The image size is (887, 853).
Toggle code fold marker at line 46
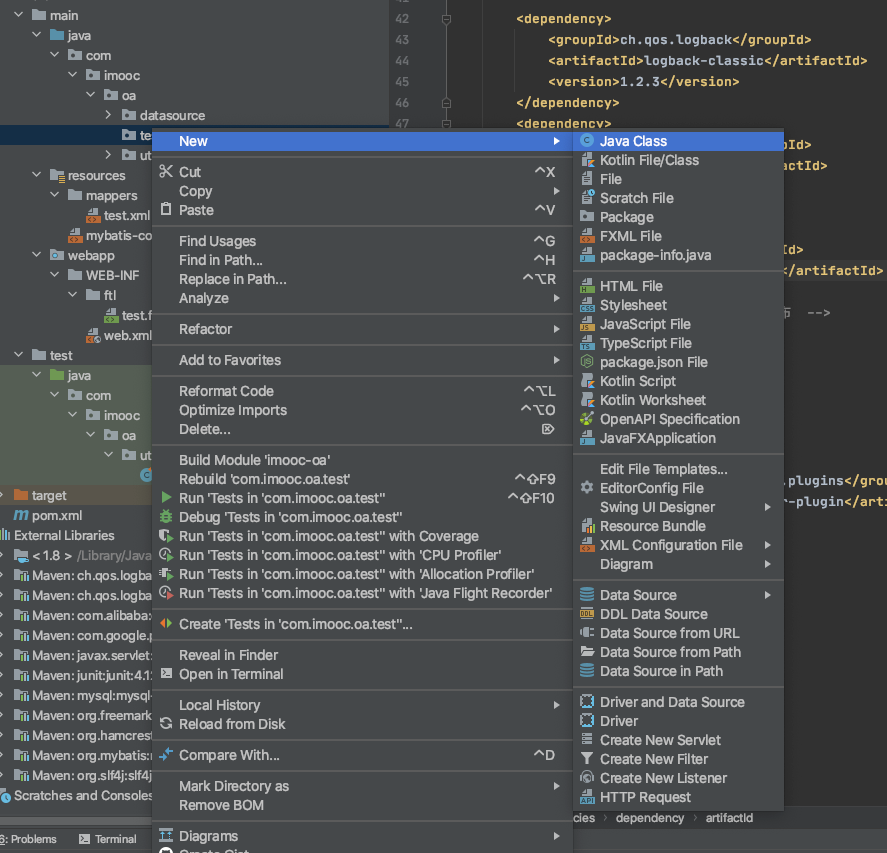tap(446, 103)
